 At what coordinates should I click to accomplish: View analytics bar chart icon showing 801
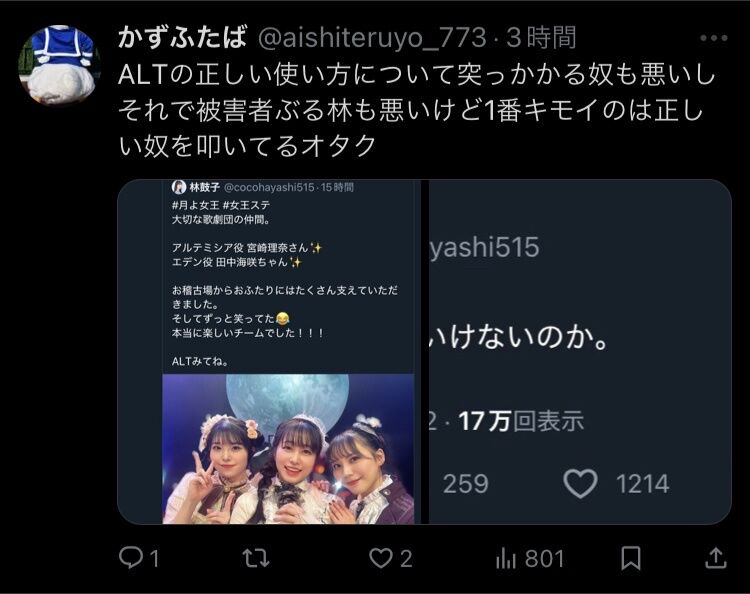coord(505,558)
